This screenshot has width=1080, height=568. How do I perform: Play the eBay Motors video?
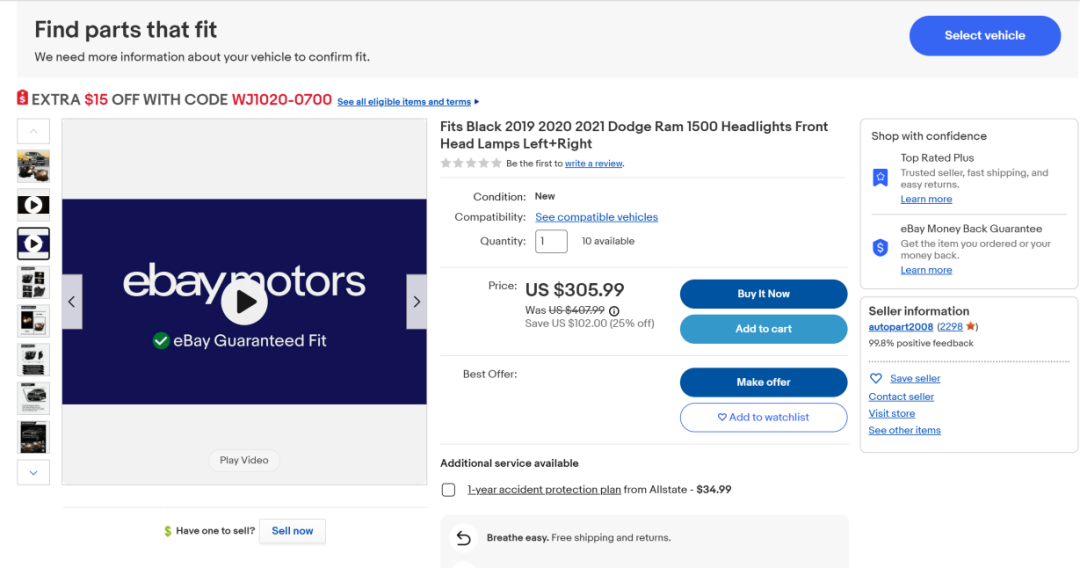245,301
